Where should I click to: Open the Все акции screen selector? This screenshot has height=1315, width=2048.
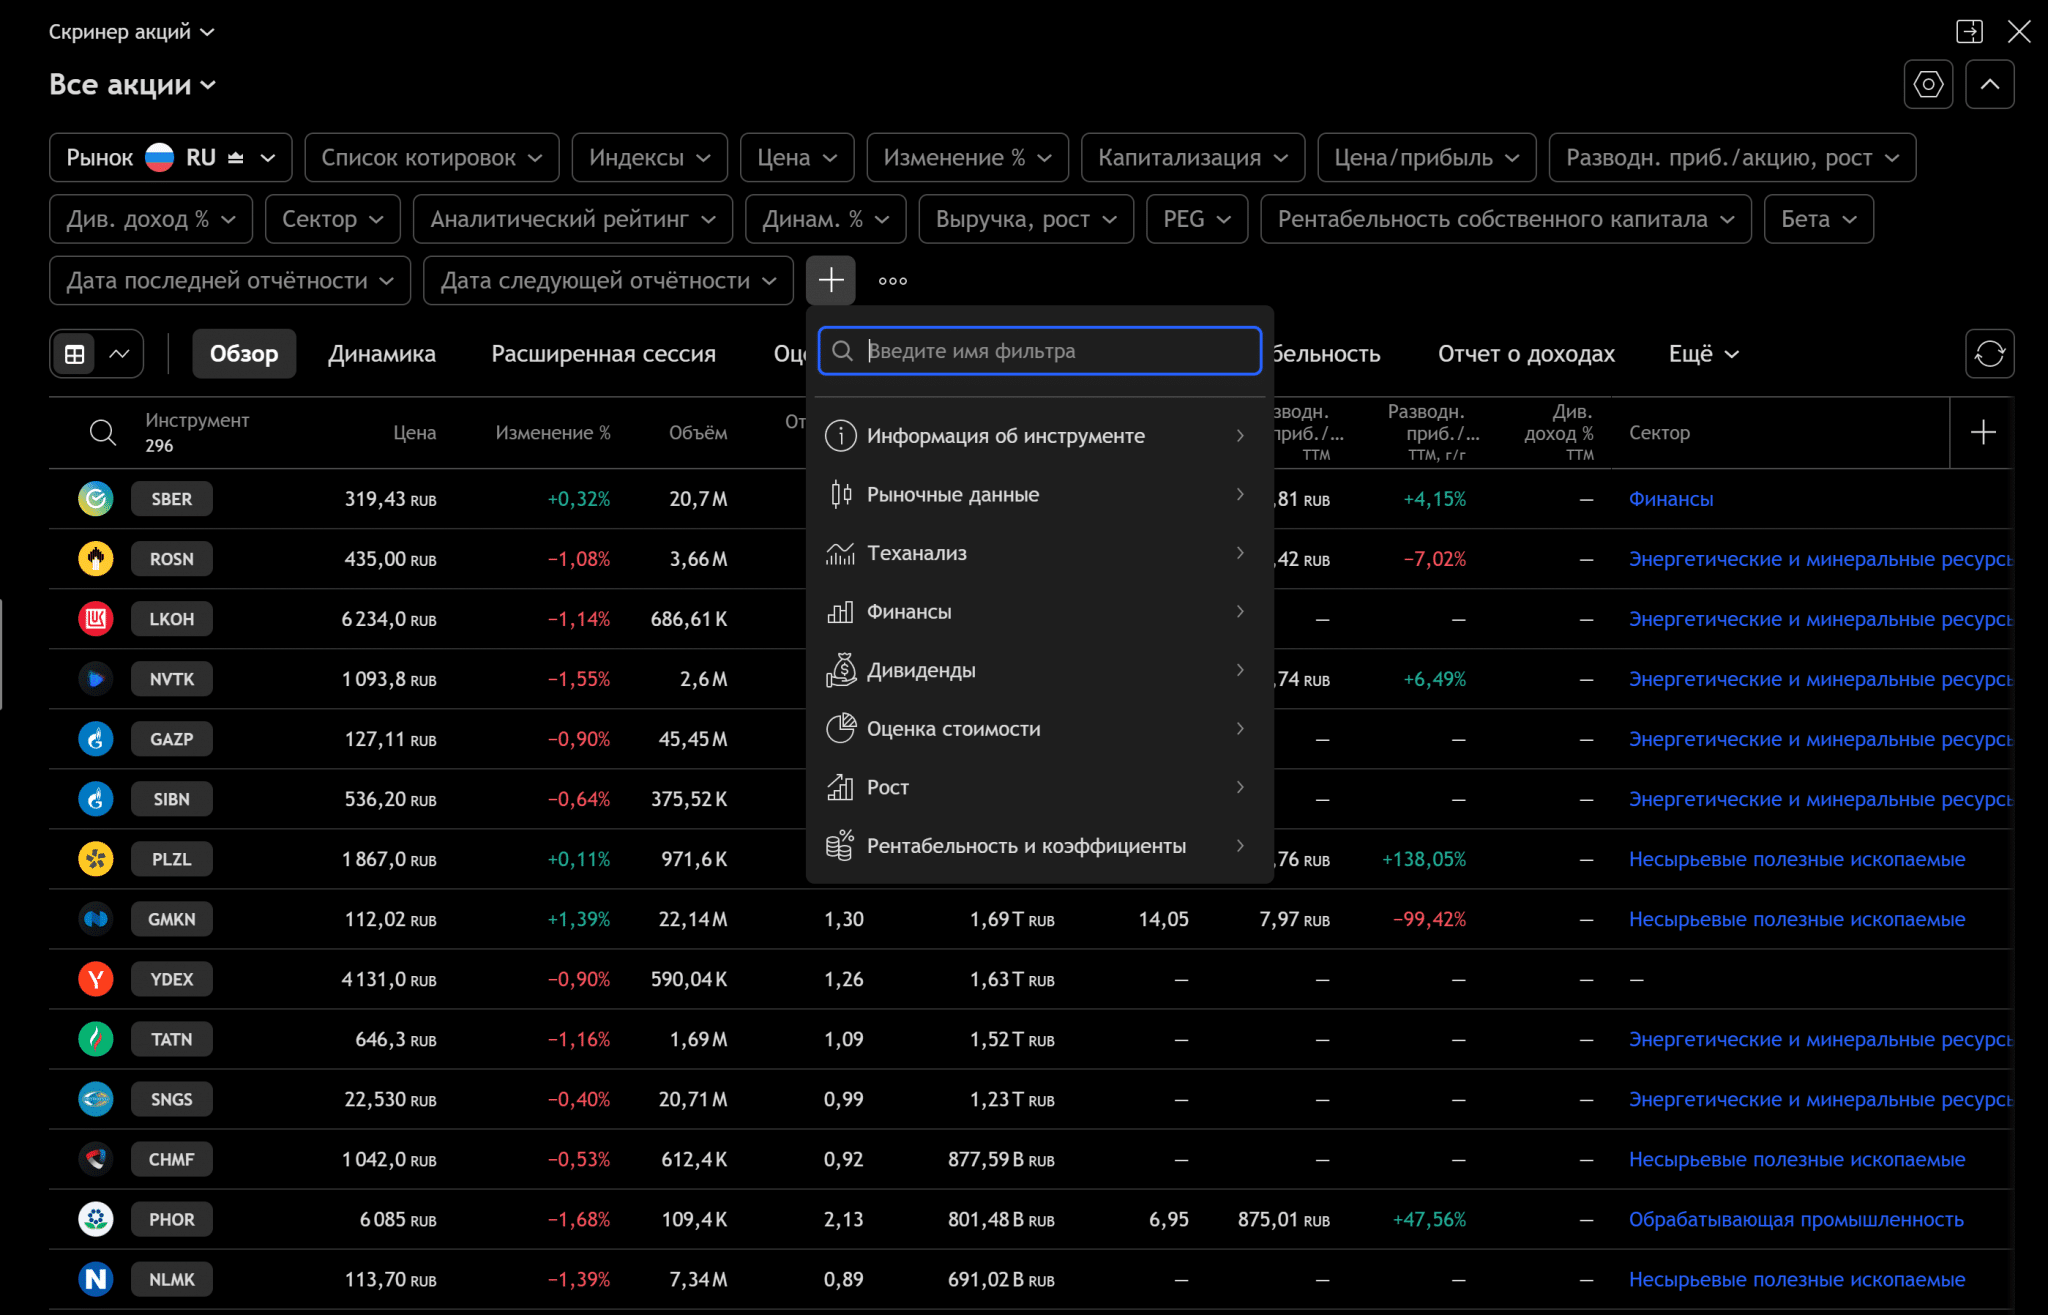(x=132, y=85)
